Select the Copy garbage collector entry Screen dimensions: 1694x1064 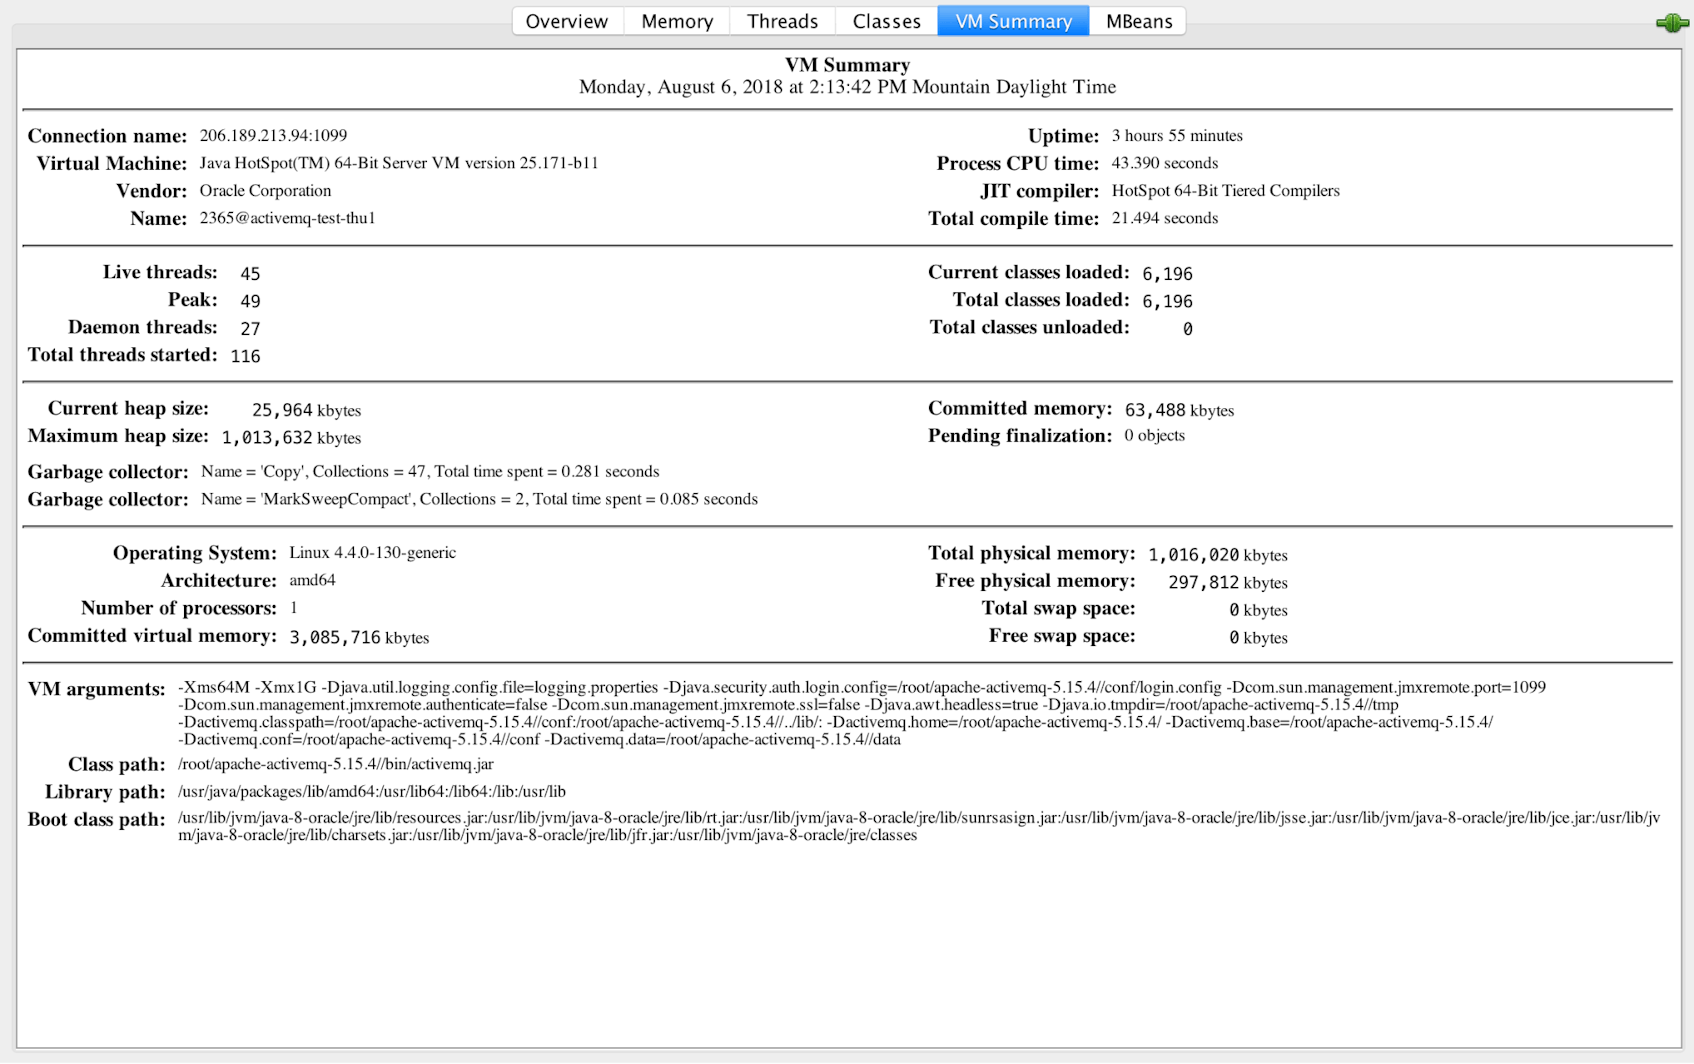click(430, 471)
